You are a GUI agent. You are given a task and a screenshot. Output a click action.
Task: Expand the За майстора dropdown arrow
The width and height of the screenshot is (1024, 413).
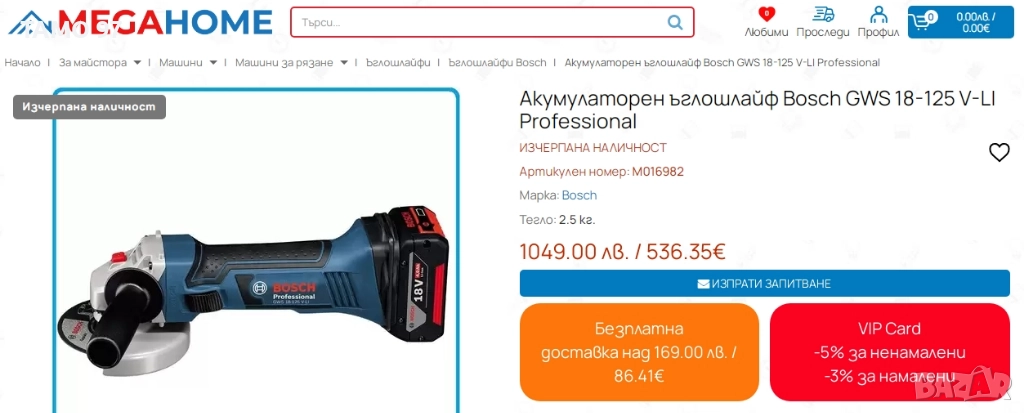tap(137, 63)
